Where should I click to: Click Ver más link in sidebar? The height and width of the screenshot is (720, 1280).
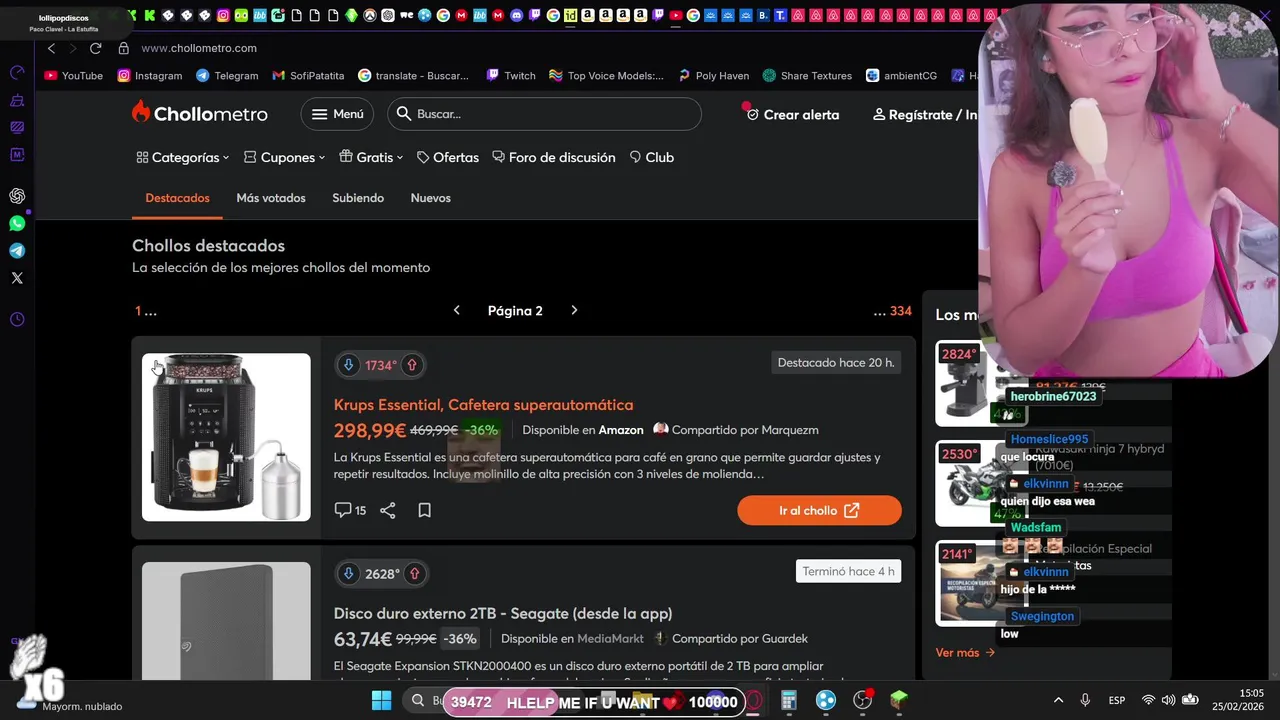click(x=965, y=653)
